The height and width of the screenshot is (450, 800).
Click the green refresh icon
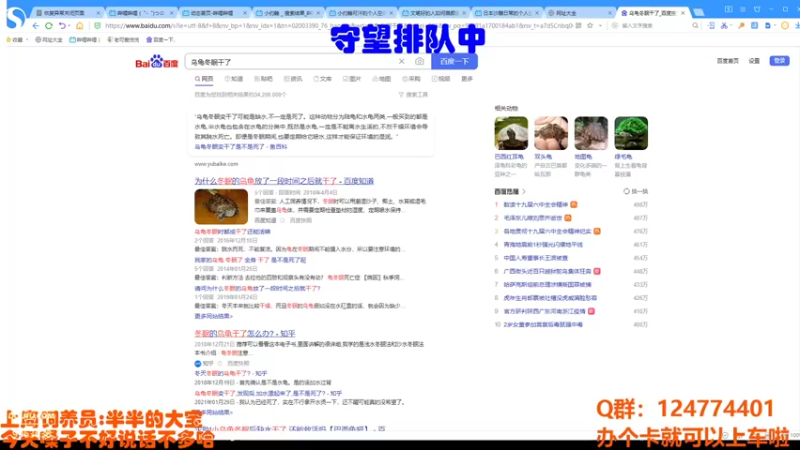click(49, 26)
